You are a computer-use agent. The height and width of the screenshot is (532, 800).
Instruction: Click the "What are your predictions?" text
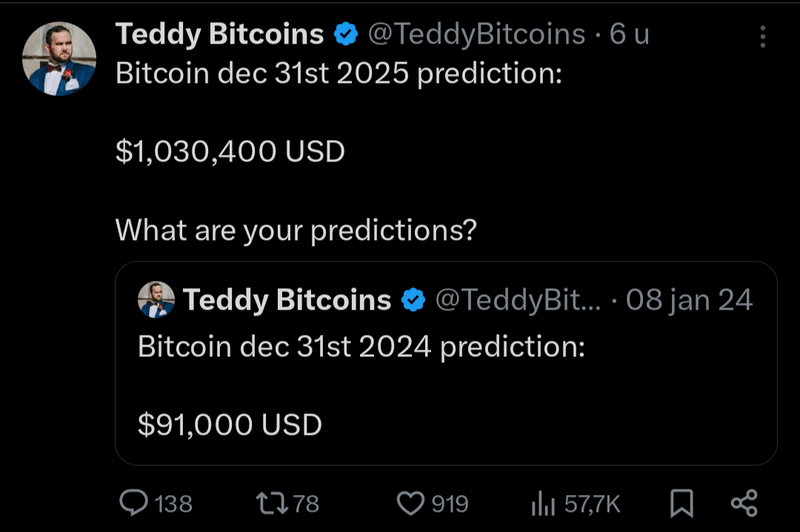[x=295, y=231]
